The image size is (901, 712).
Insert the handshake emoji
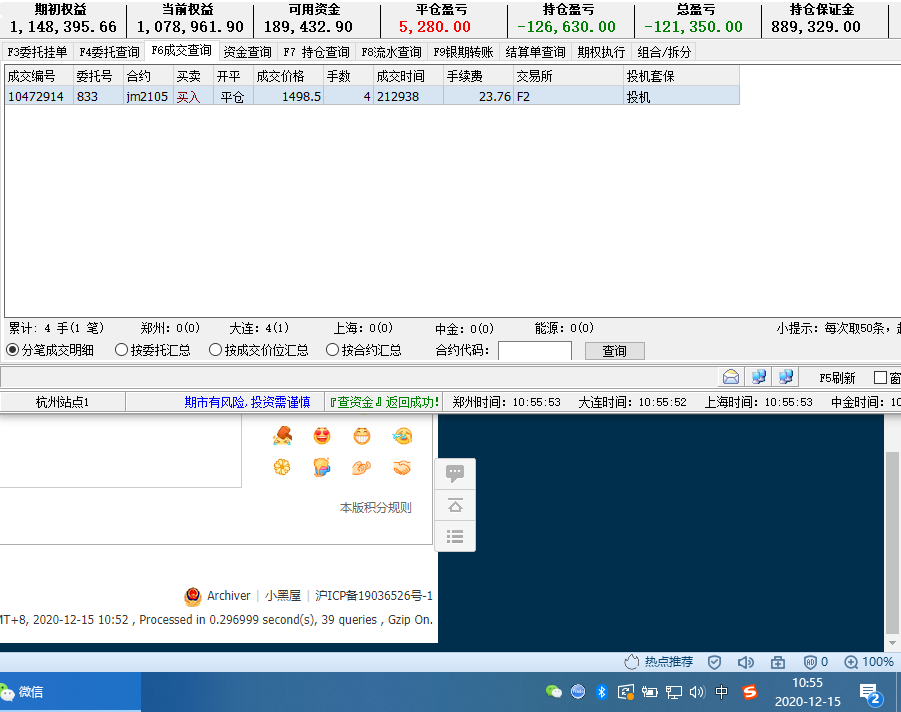point(402,467)
